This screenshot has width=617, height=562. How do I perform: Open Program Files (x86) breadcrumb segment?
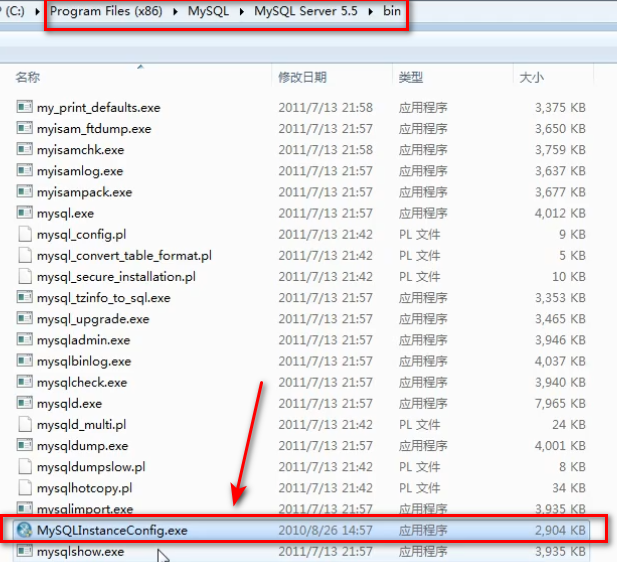pos(106,11)
